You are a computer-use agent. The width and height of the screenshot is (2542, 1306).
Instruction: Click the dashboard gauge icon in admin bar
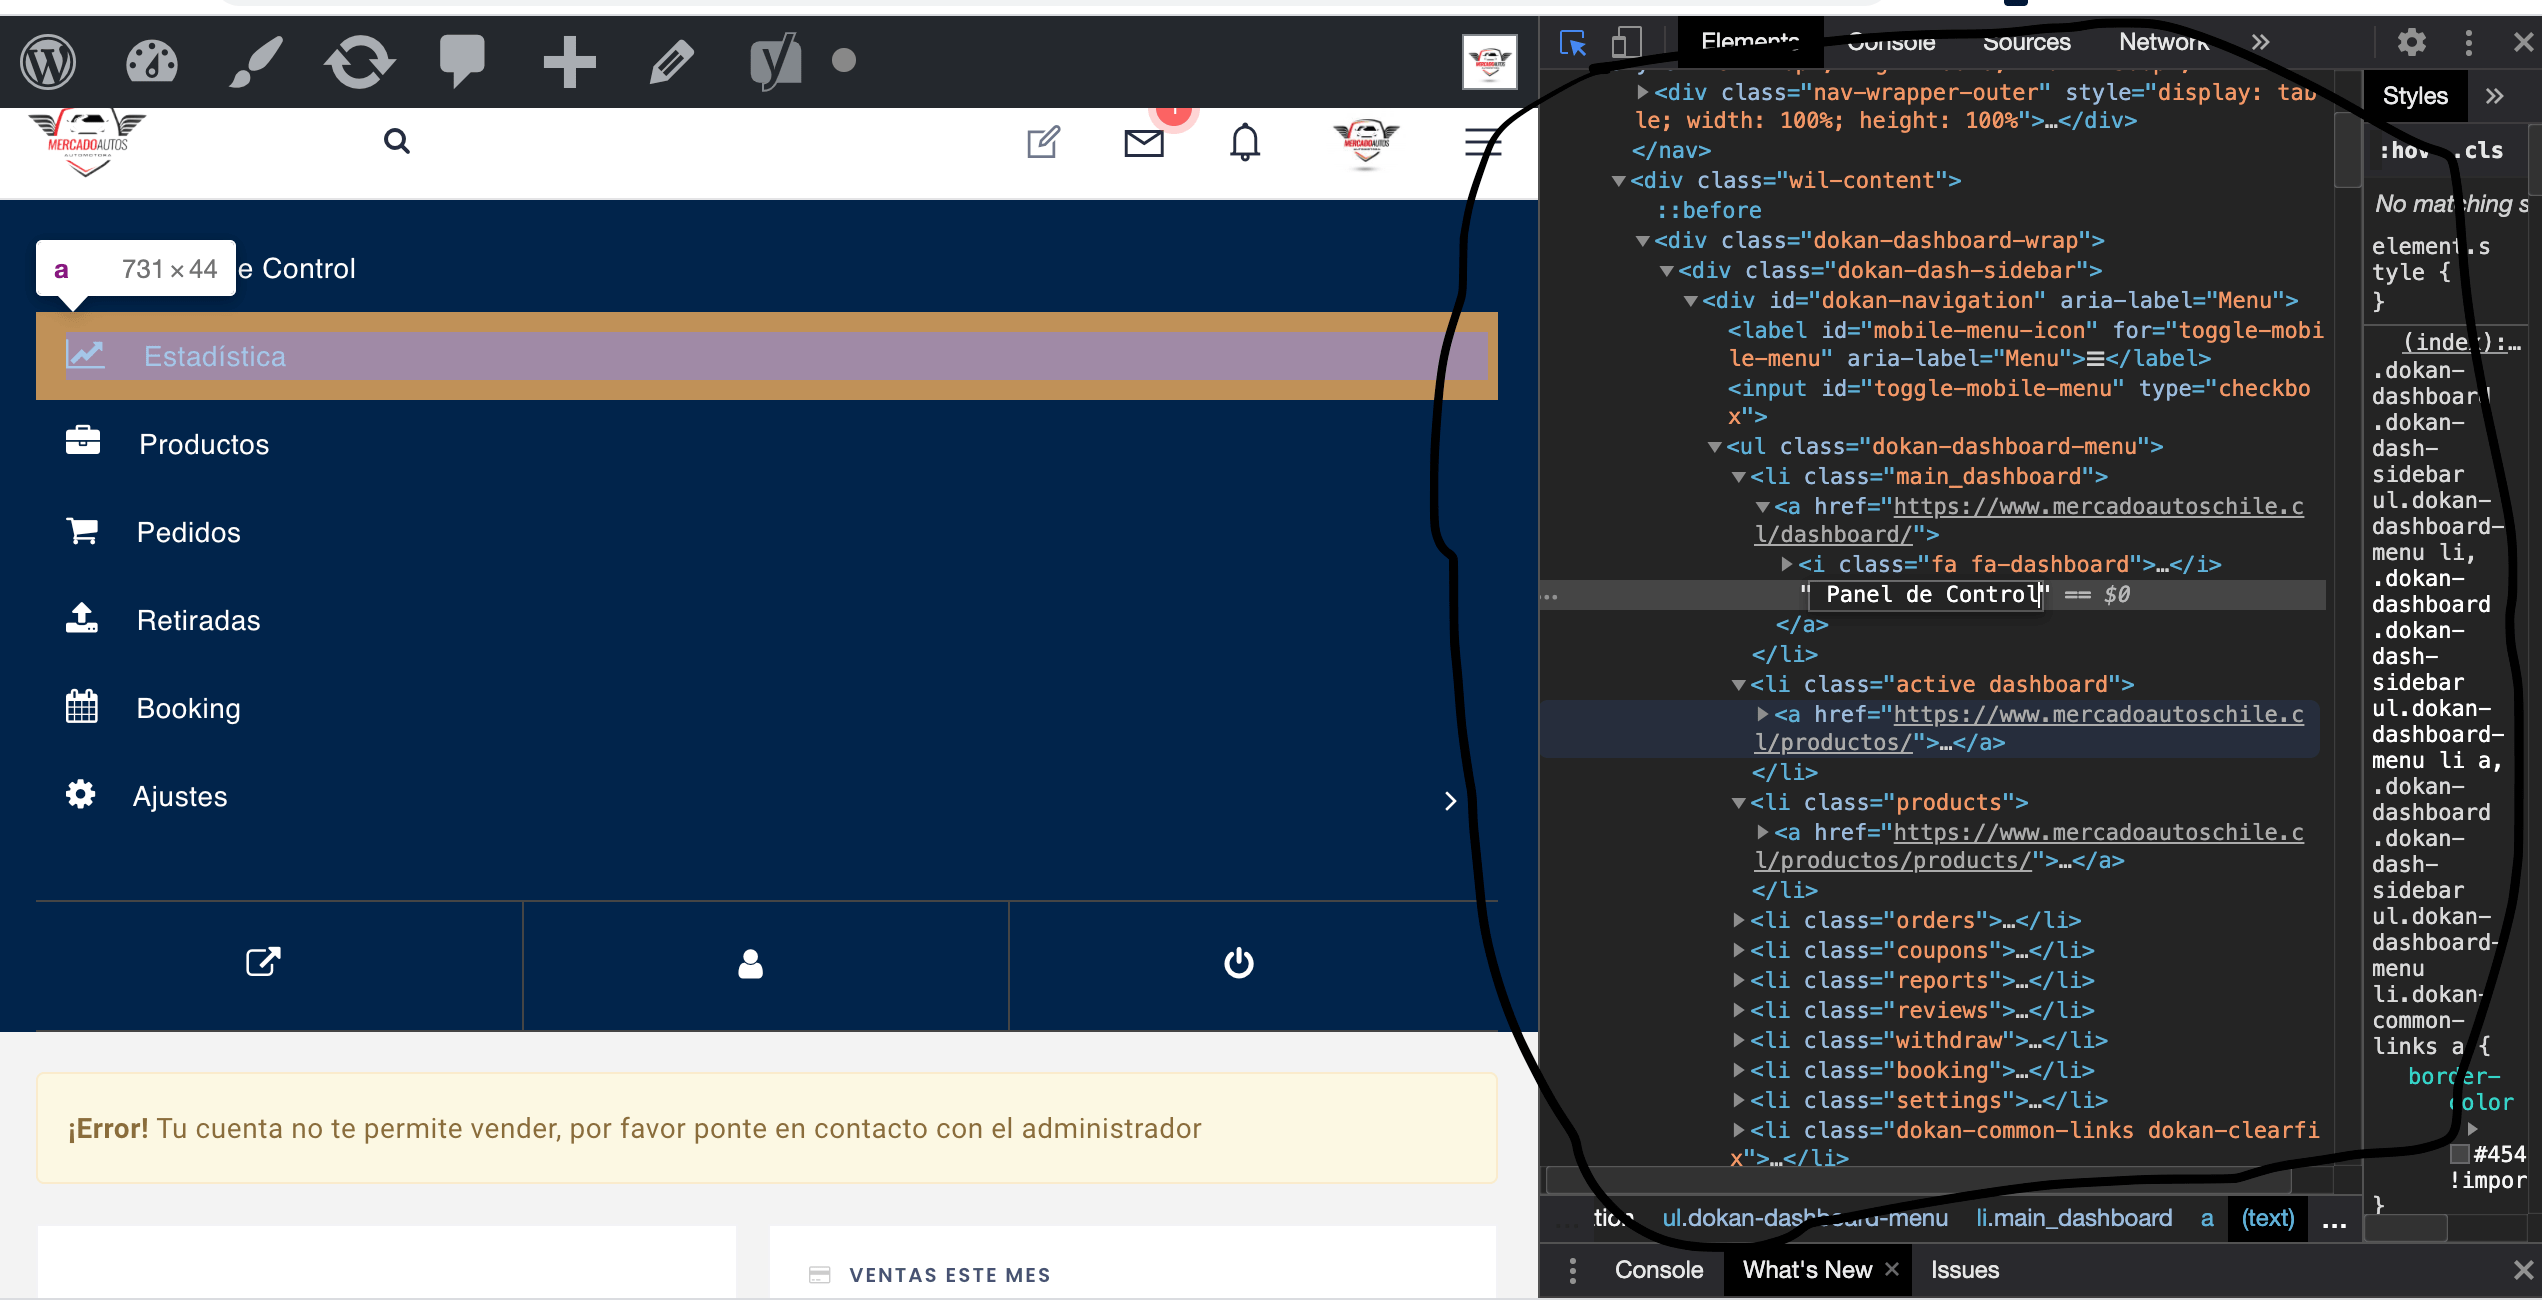[152, 62]
